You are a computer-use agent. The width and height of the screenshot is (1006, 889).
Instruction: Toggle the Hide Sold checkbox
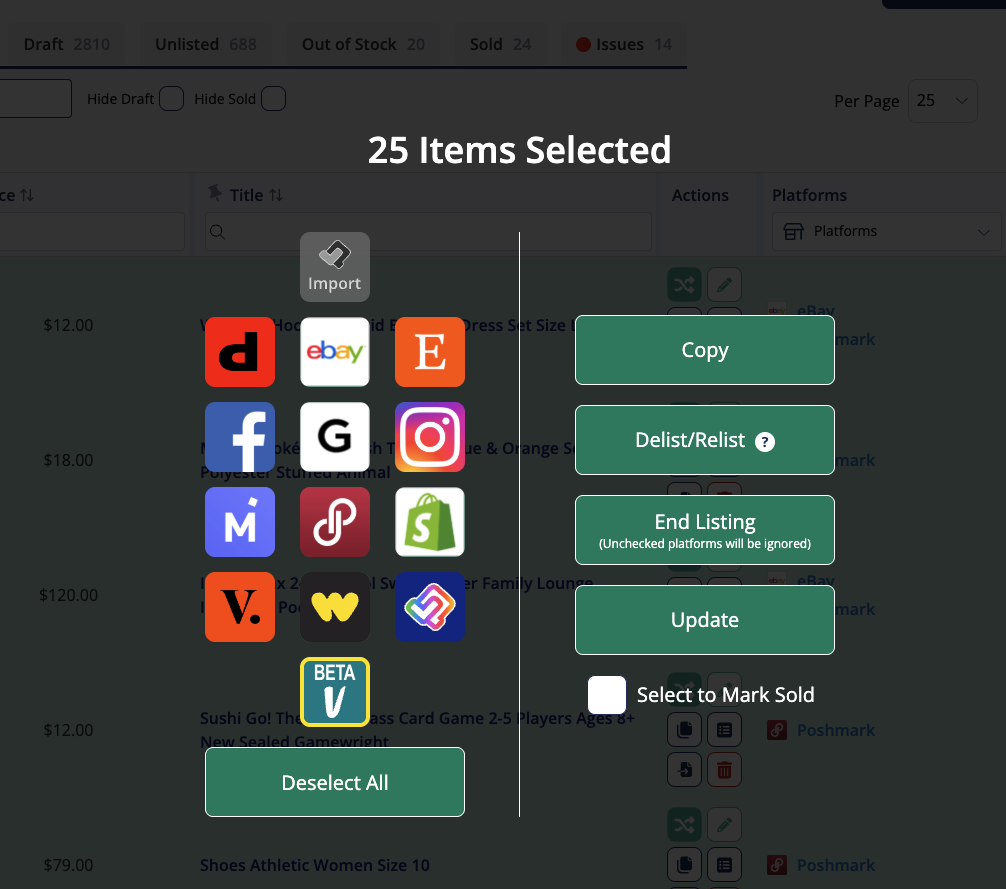tap(273, 99)
